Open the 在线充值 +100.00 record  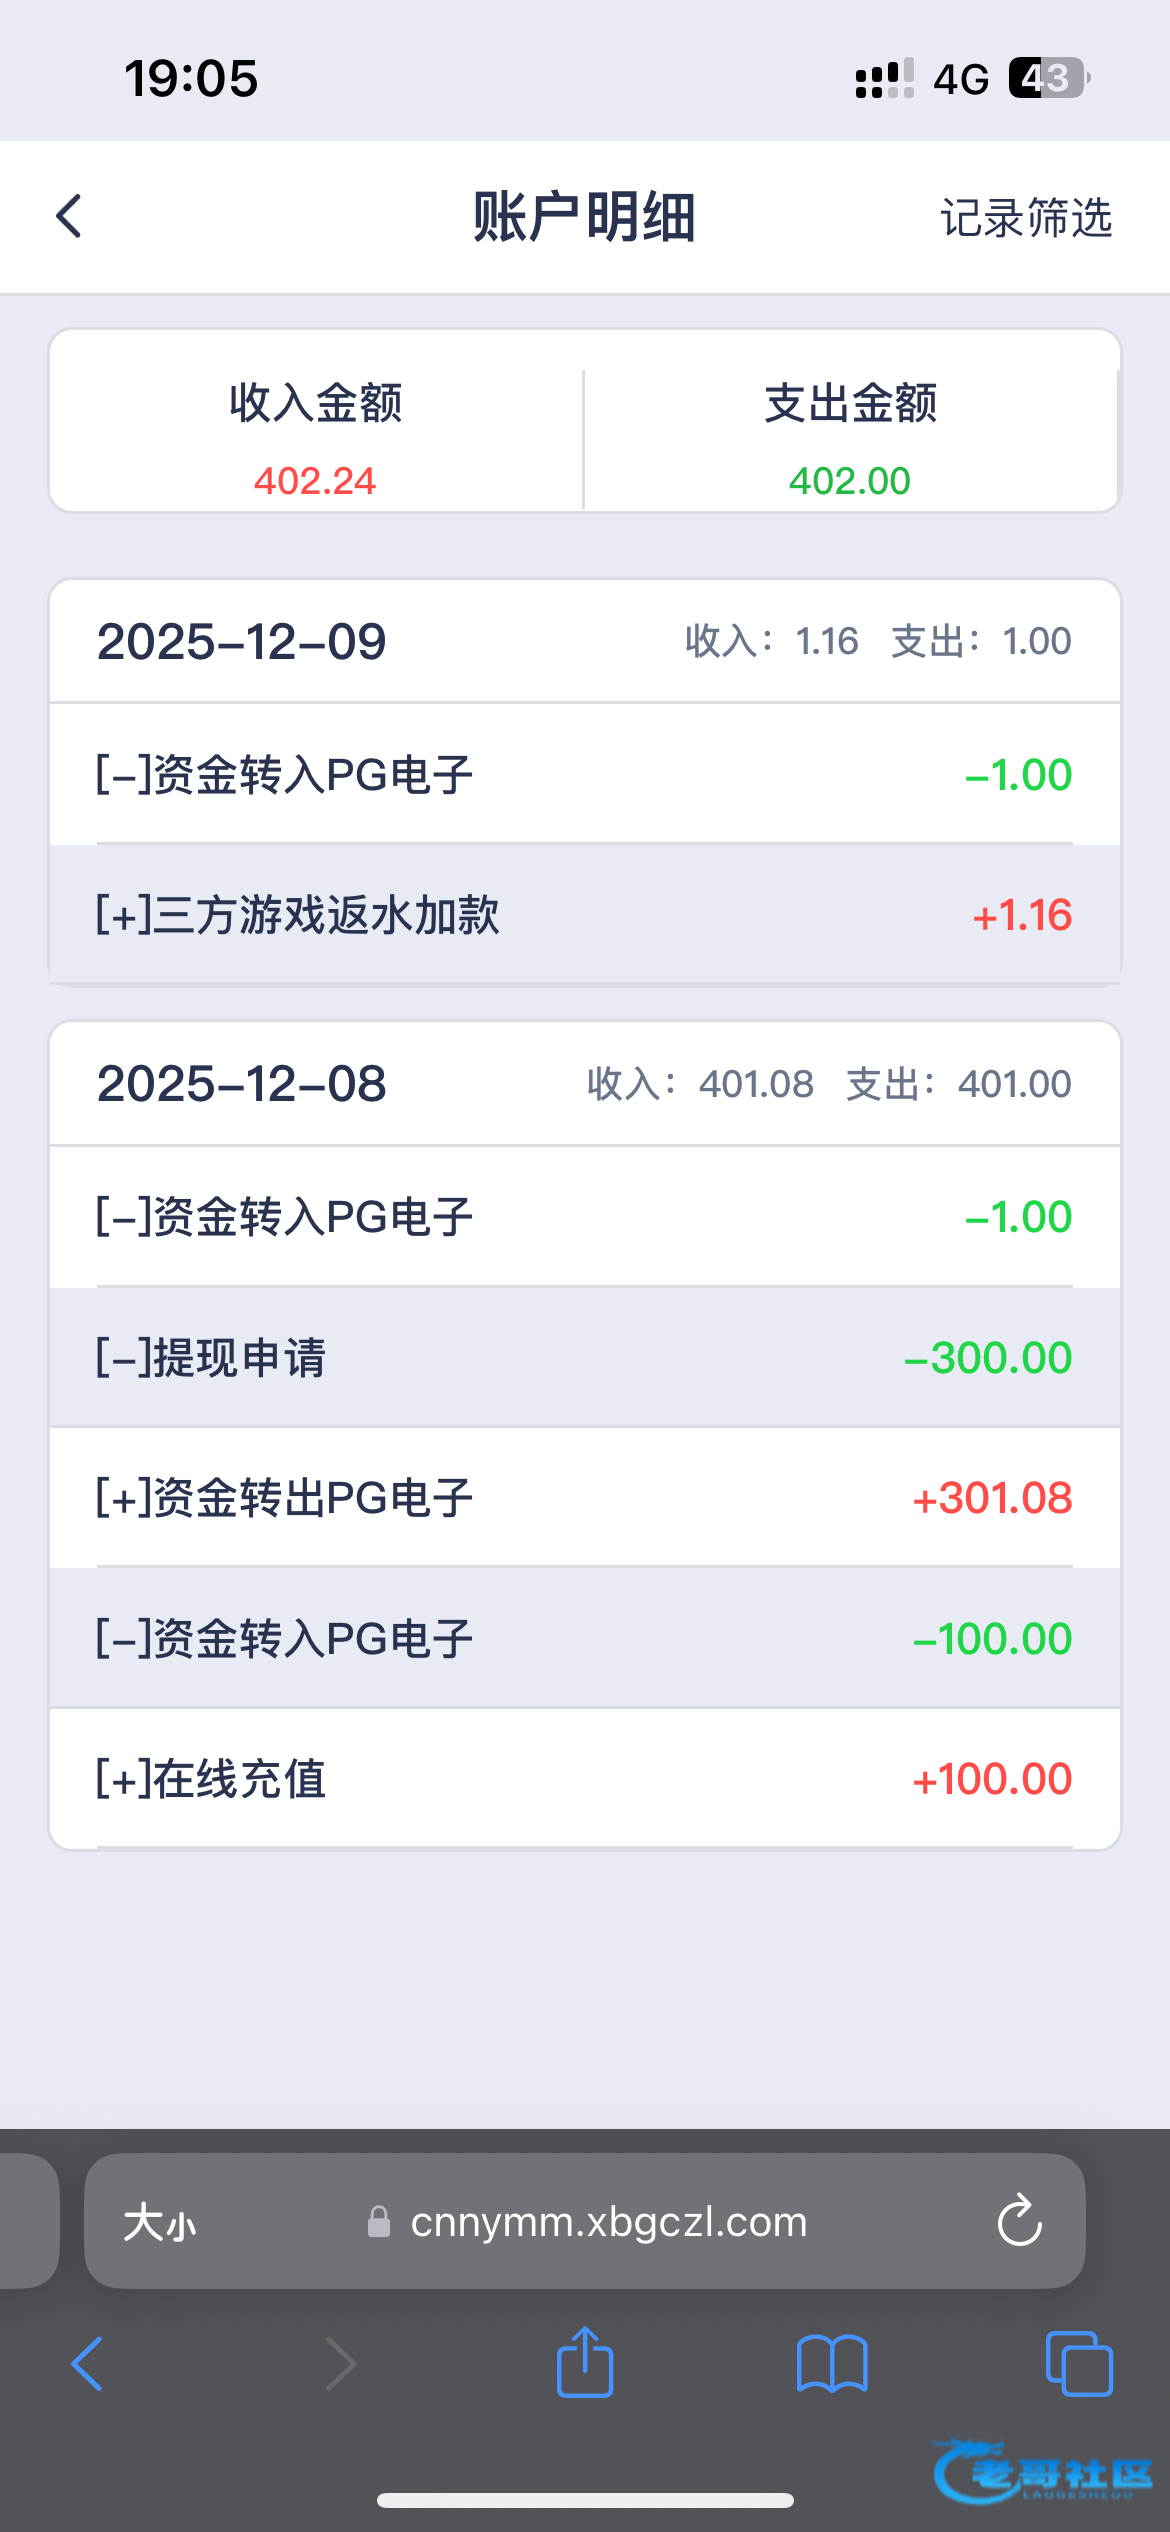click(x=585, y=1778)
